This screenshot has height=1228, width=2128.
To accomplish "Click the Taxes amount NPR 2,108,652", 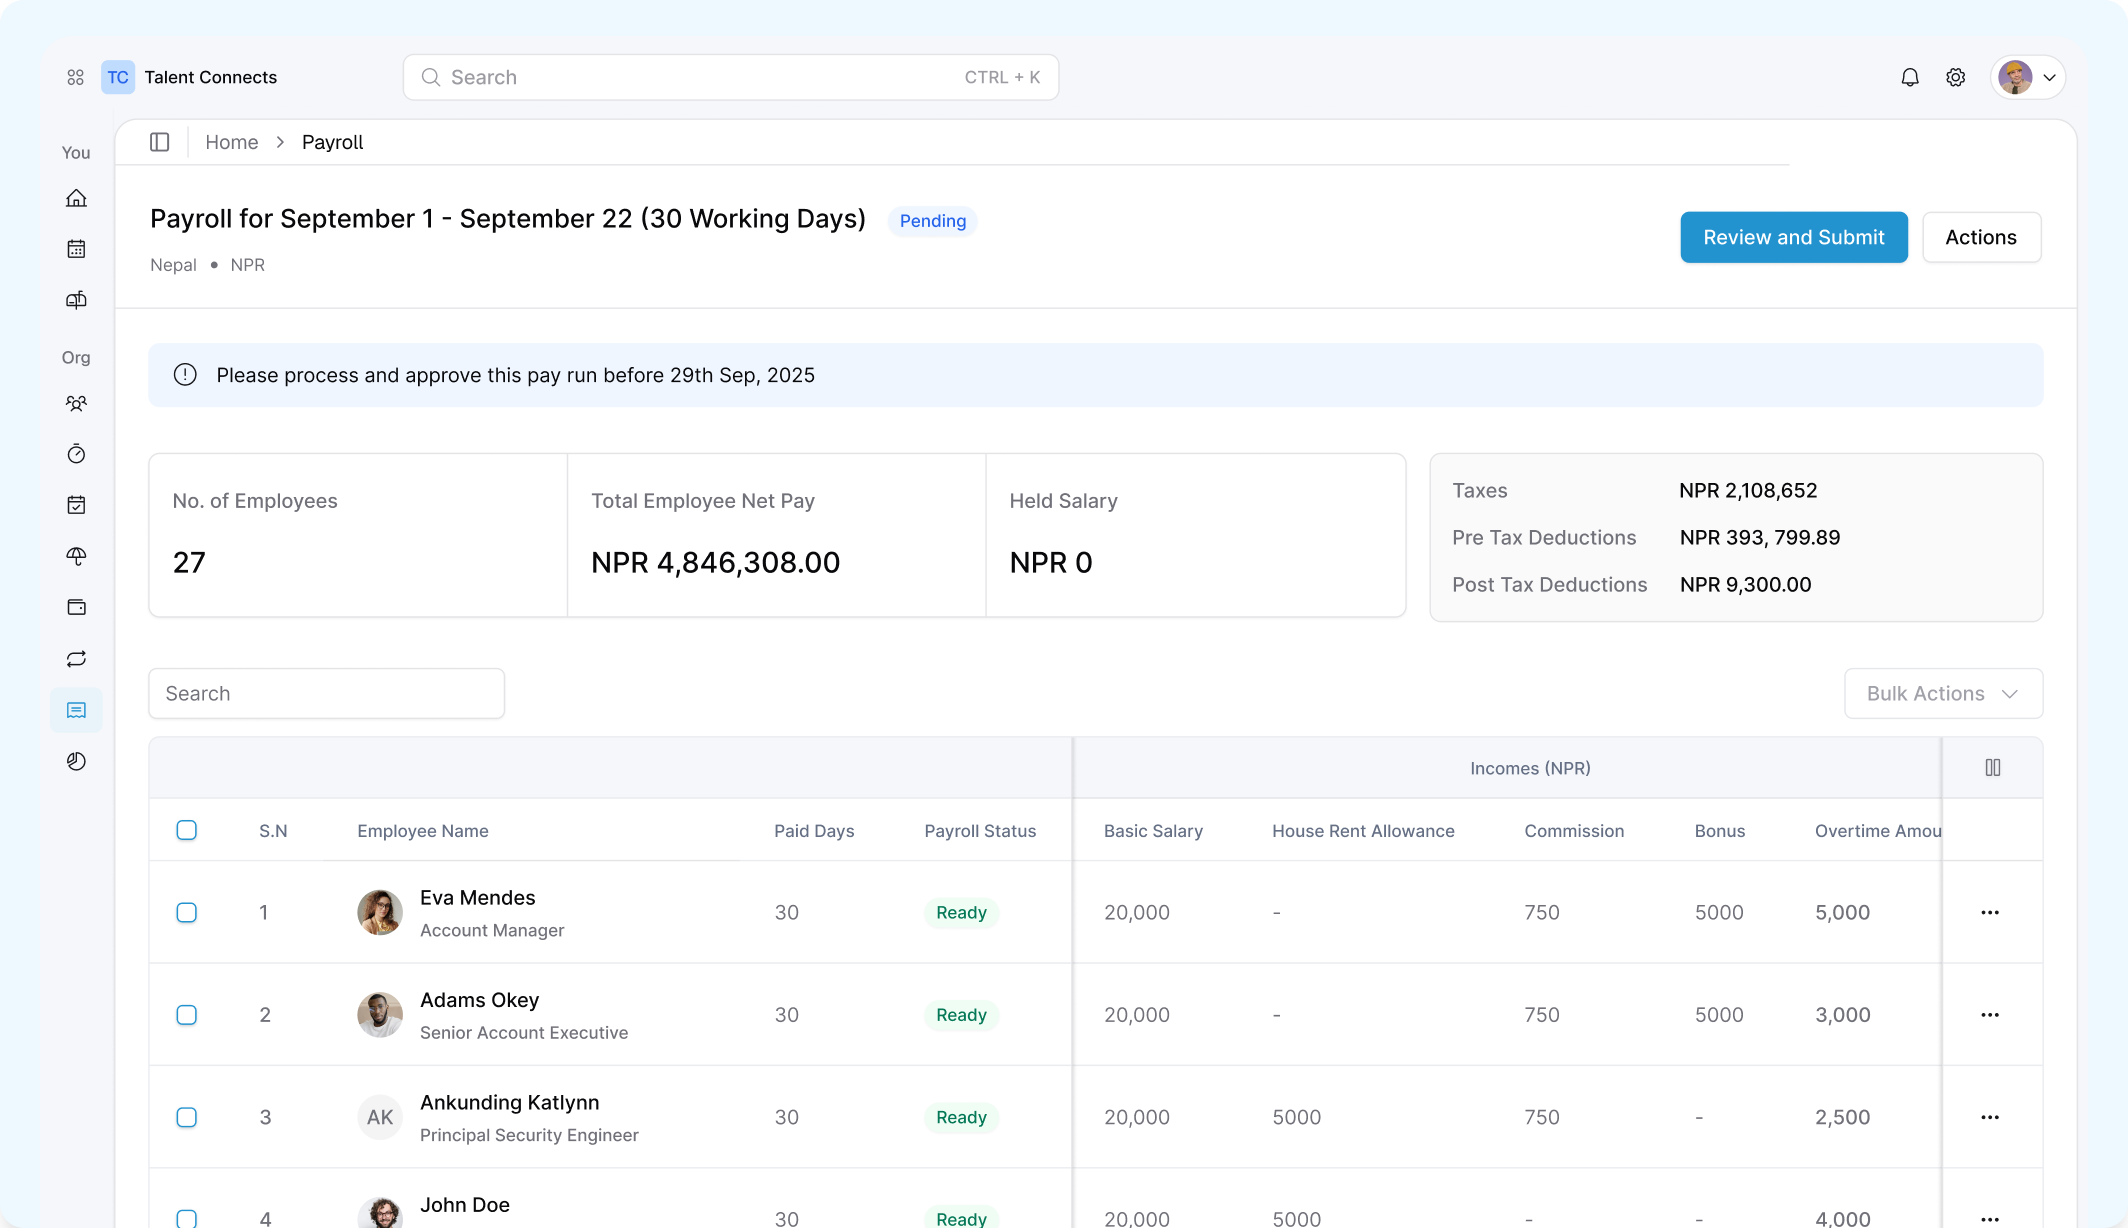I will [1748, 491].
